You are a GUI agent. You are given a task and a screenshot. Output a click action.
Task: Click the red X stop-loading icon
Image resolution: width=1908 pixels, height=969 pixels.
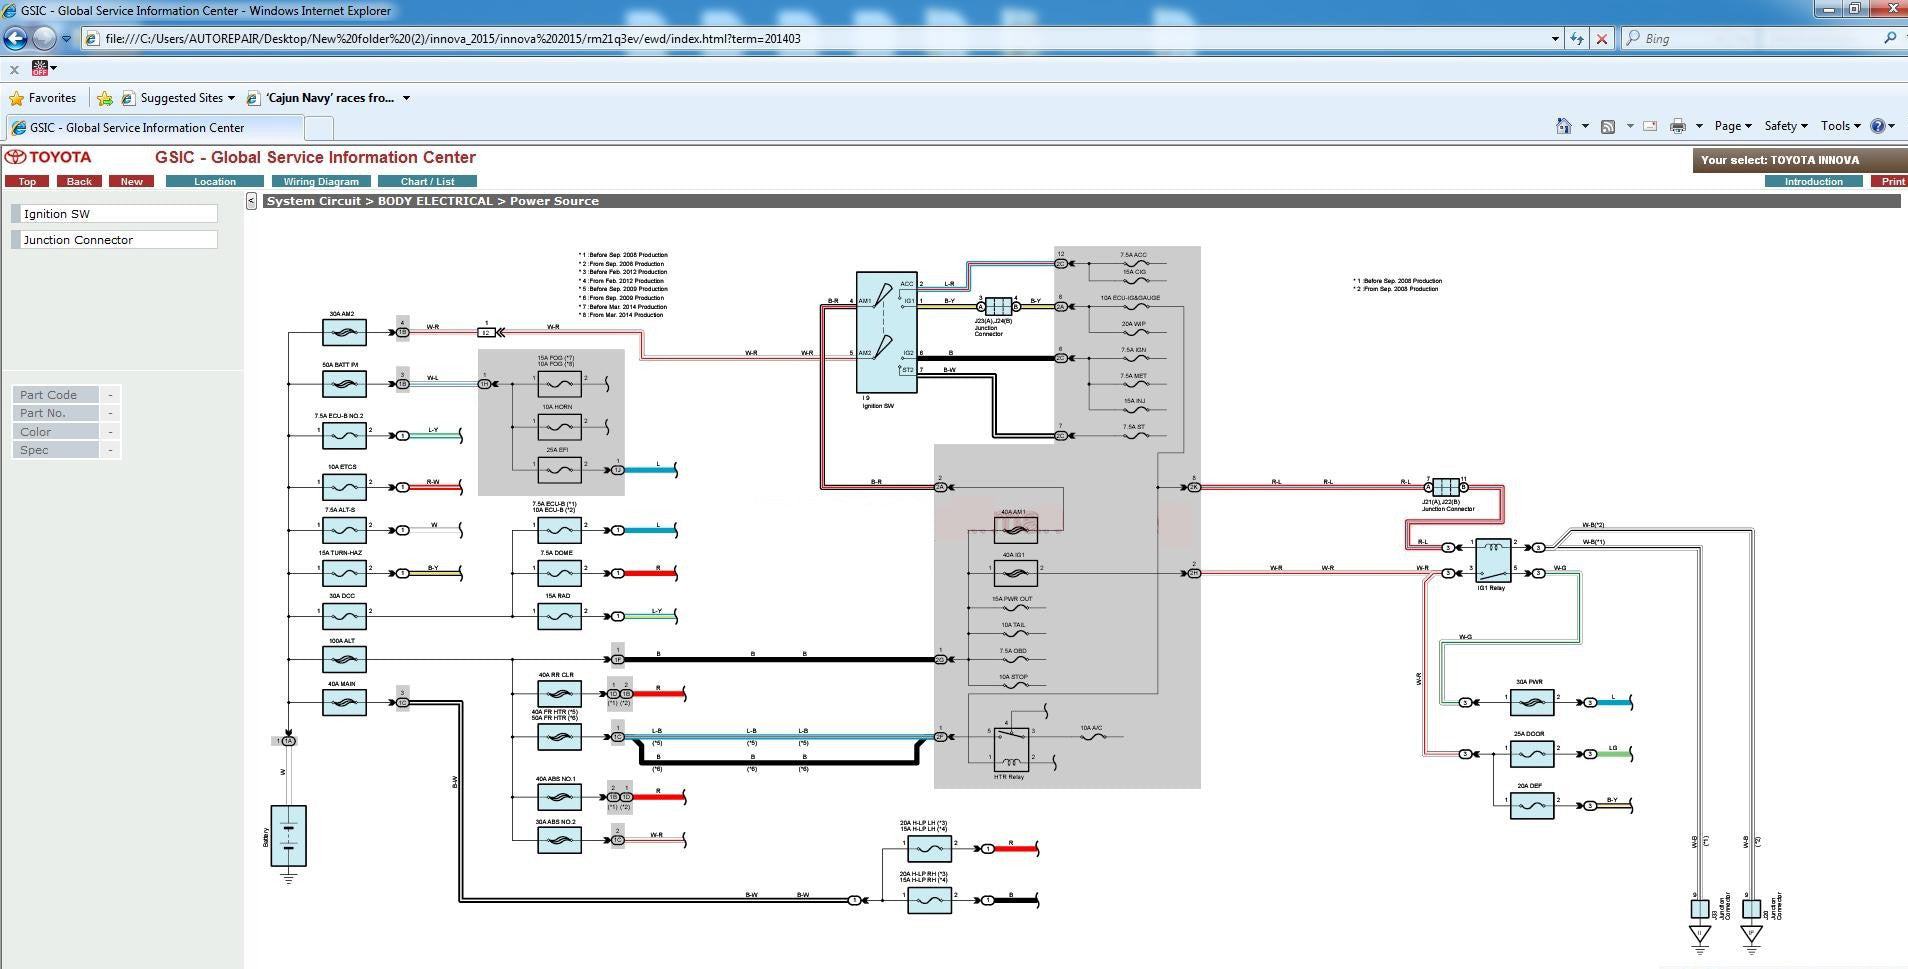1602,38
